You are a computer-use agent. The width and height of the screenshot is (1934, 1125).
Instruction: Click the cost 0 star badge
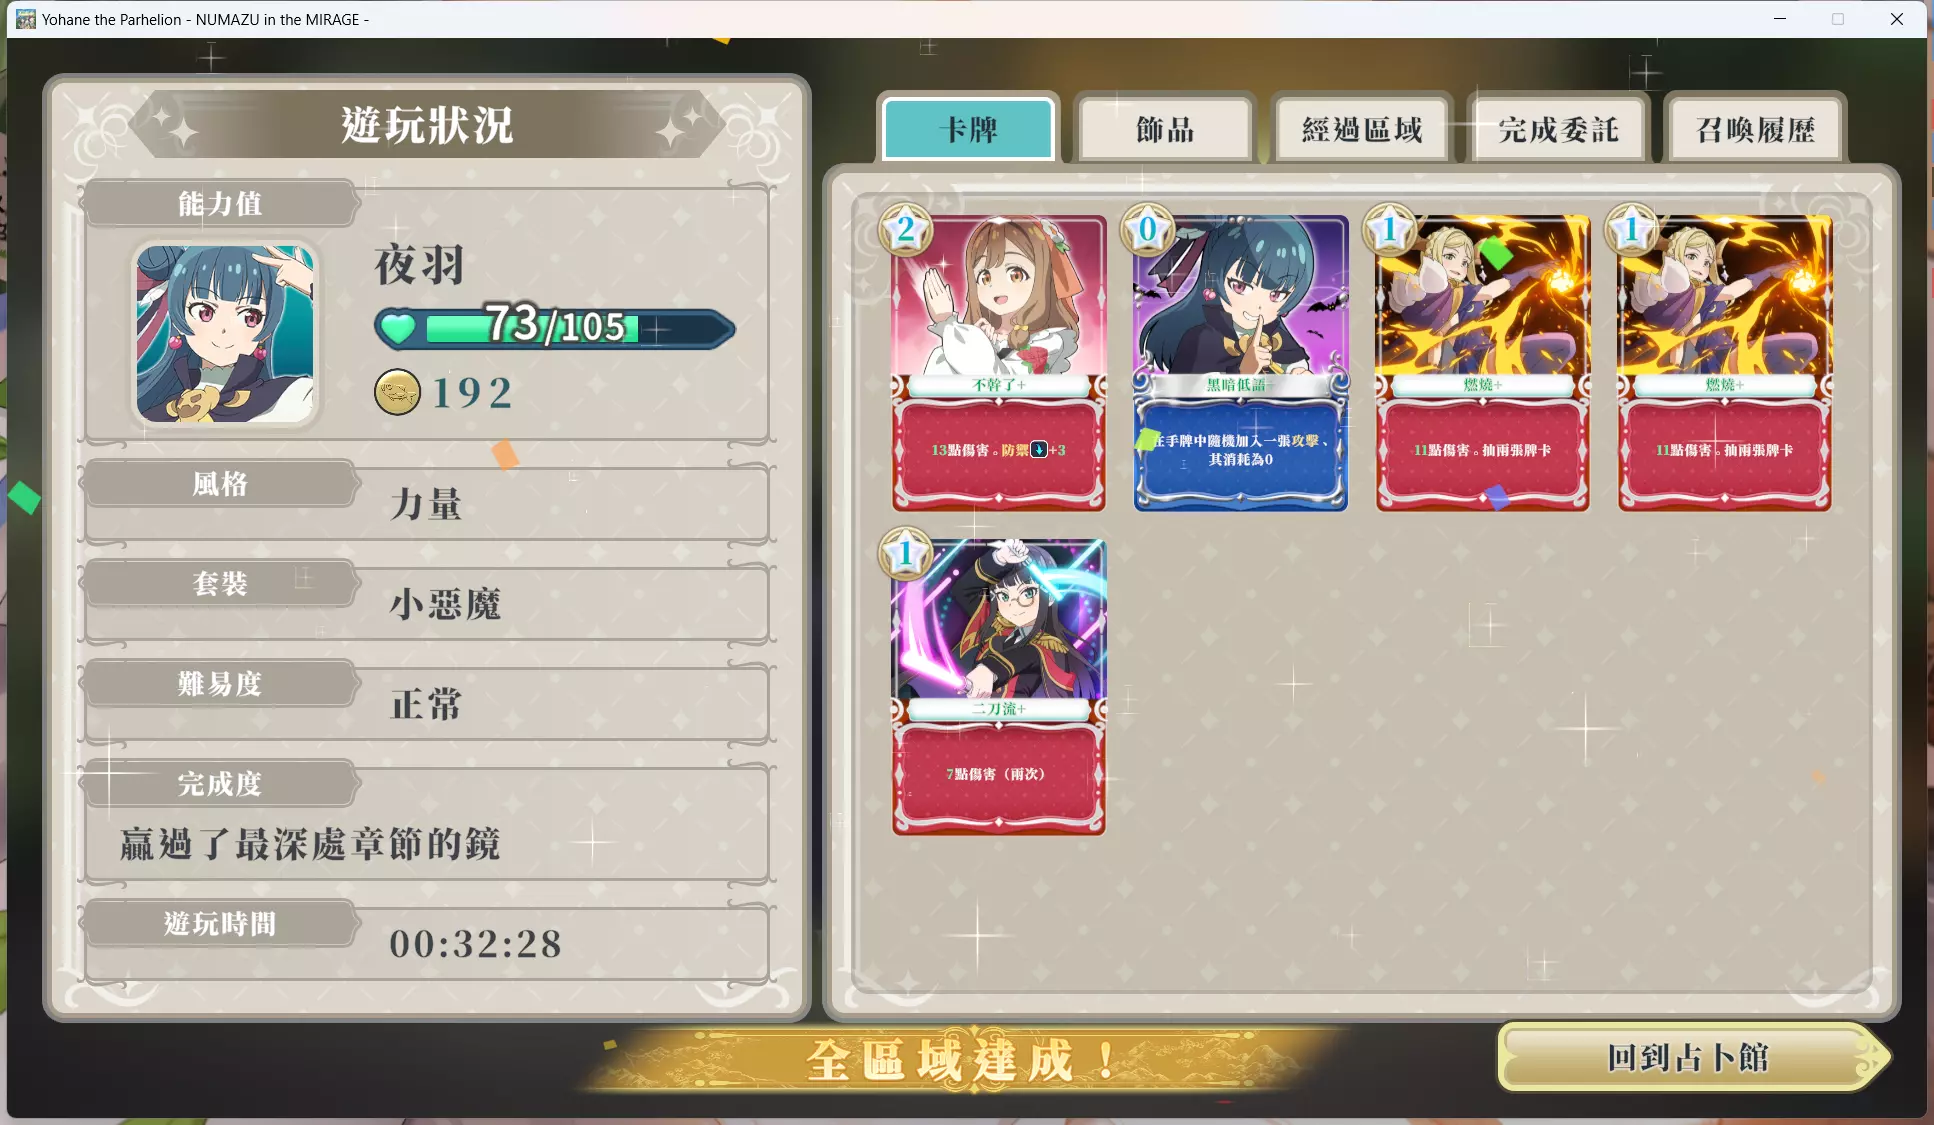(1148, 230)
